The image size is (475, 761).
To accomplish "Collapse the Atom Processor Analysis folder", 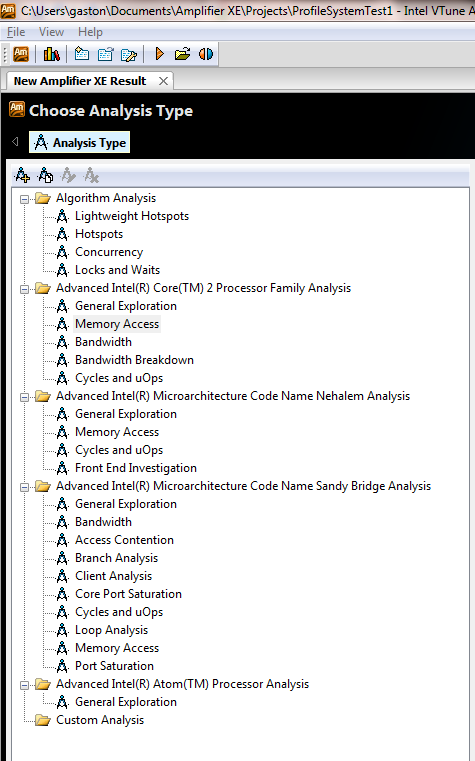I will tap(24, 685).
